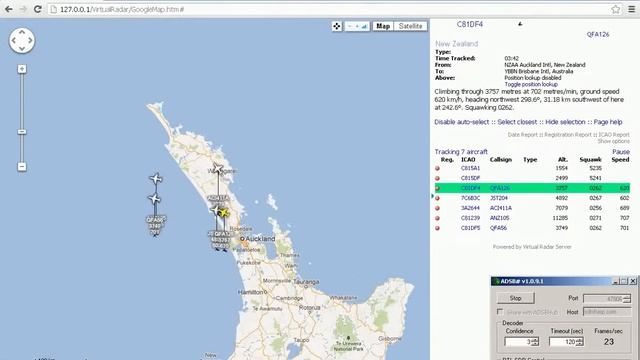Click Hide selection link
This screenshot has width=640, height=360.
565,122
